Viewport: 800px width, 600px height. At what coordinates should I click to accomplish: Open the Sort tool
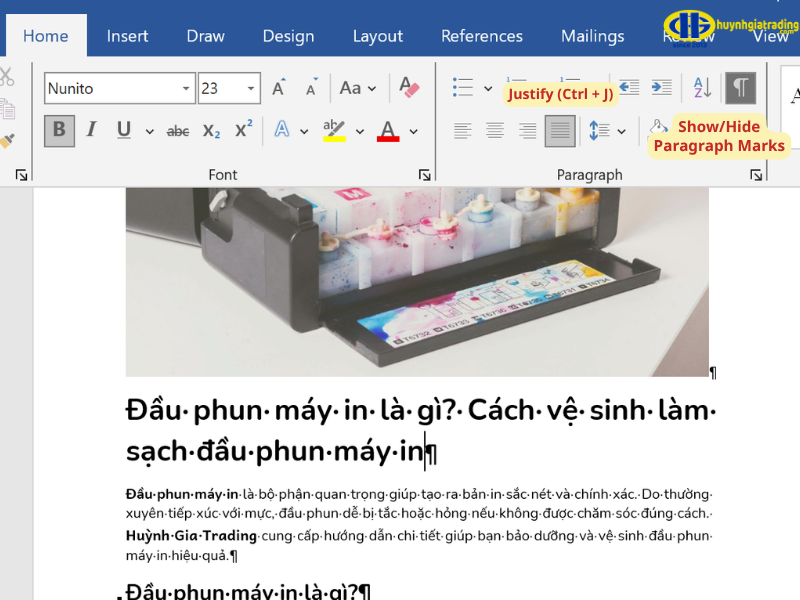[x=702, y=88]
